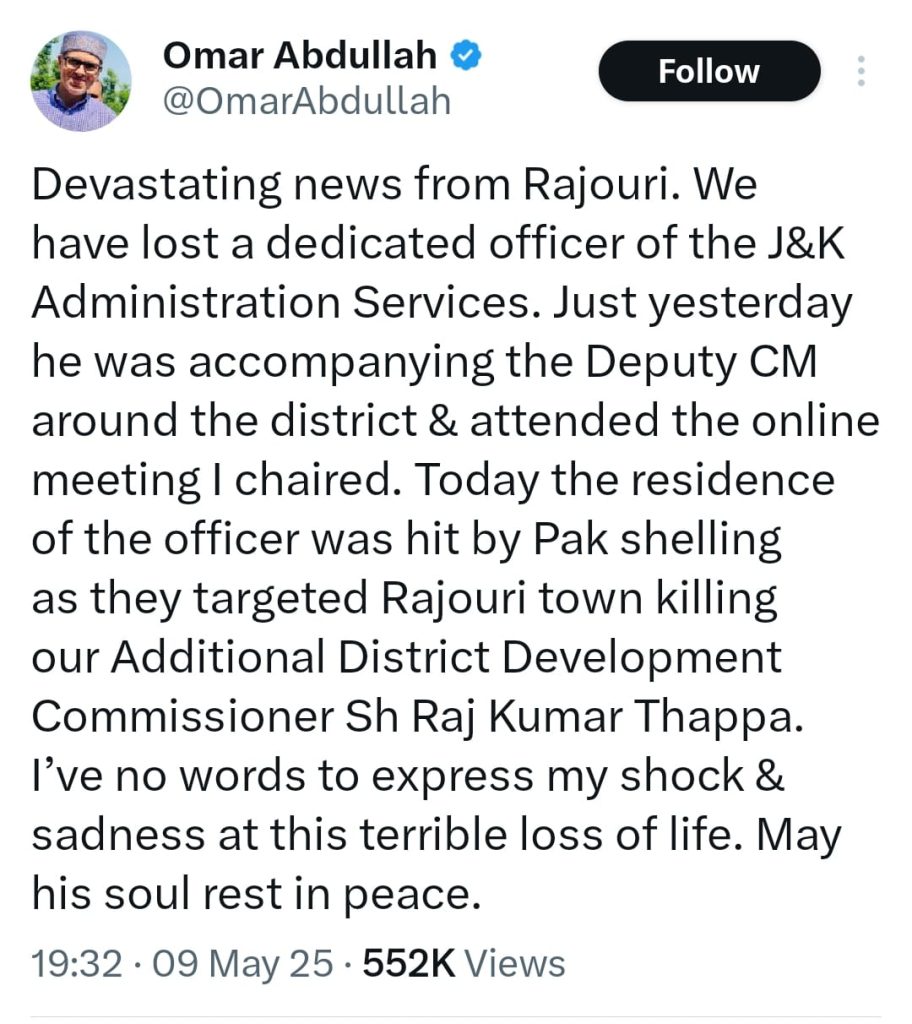Open Omar Abdullah's profile picture
Image resolution: width=912 pixels, height=1024 pixels.
(81, 80)
